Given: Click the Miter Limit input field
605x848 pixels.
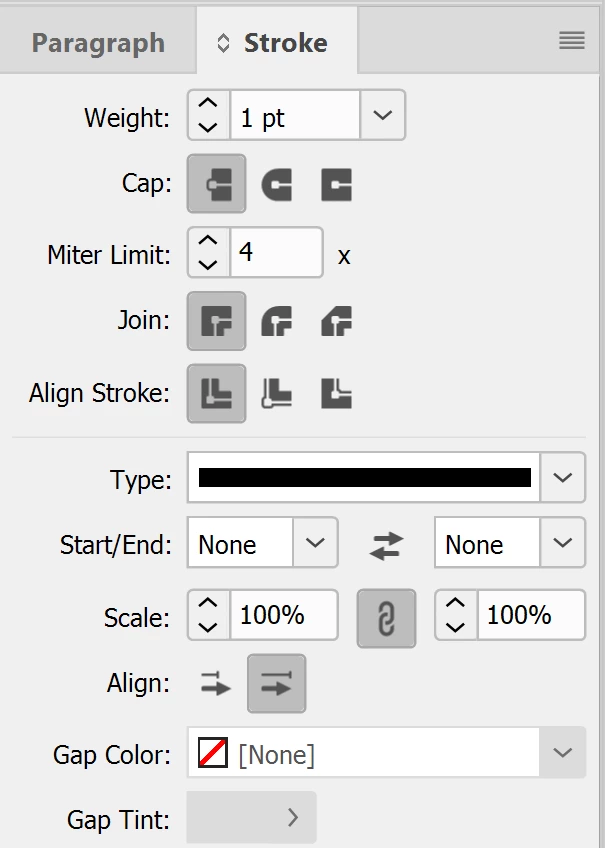Looking at the screenshot, I should pos(276,252).
